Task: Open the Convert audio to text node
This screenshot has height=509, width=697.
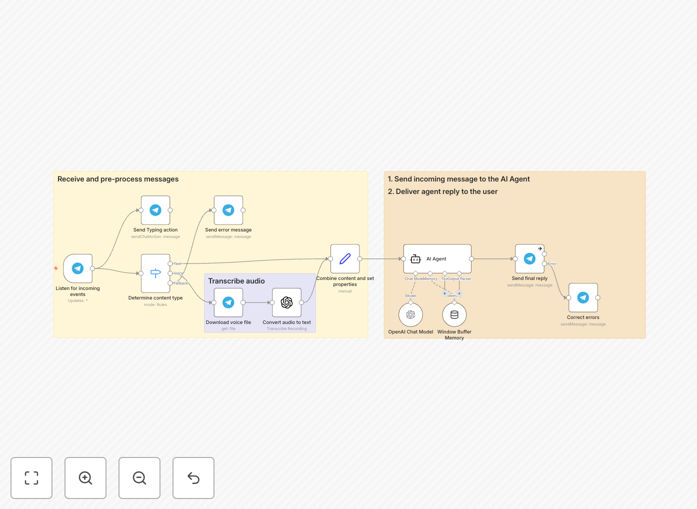Action: 287,302
